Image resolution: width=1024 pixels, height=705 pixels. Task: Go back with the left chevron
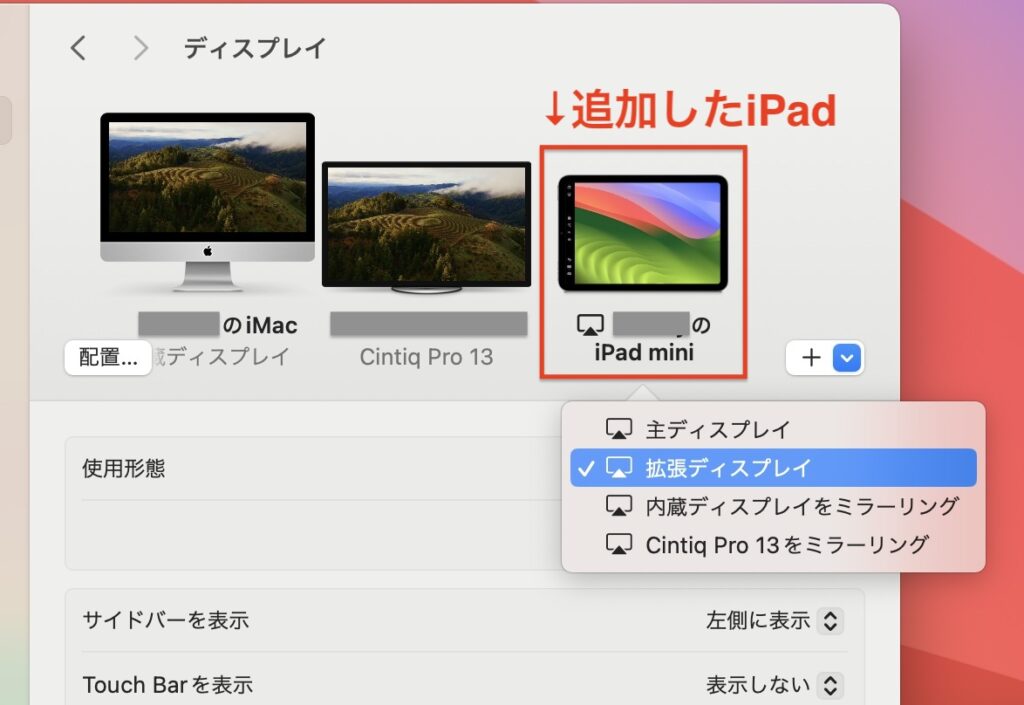(78, 48)
